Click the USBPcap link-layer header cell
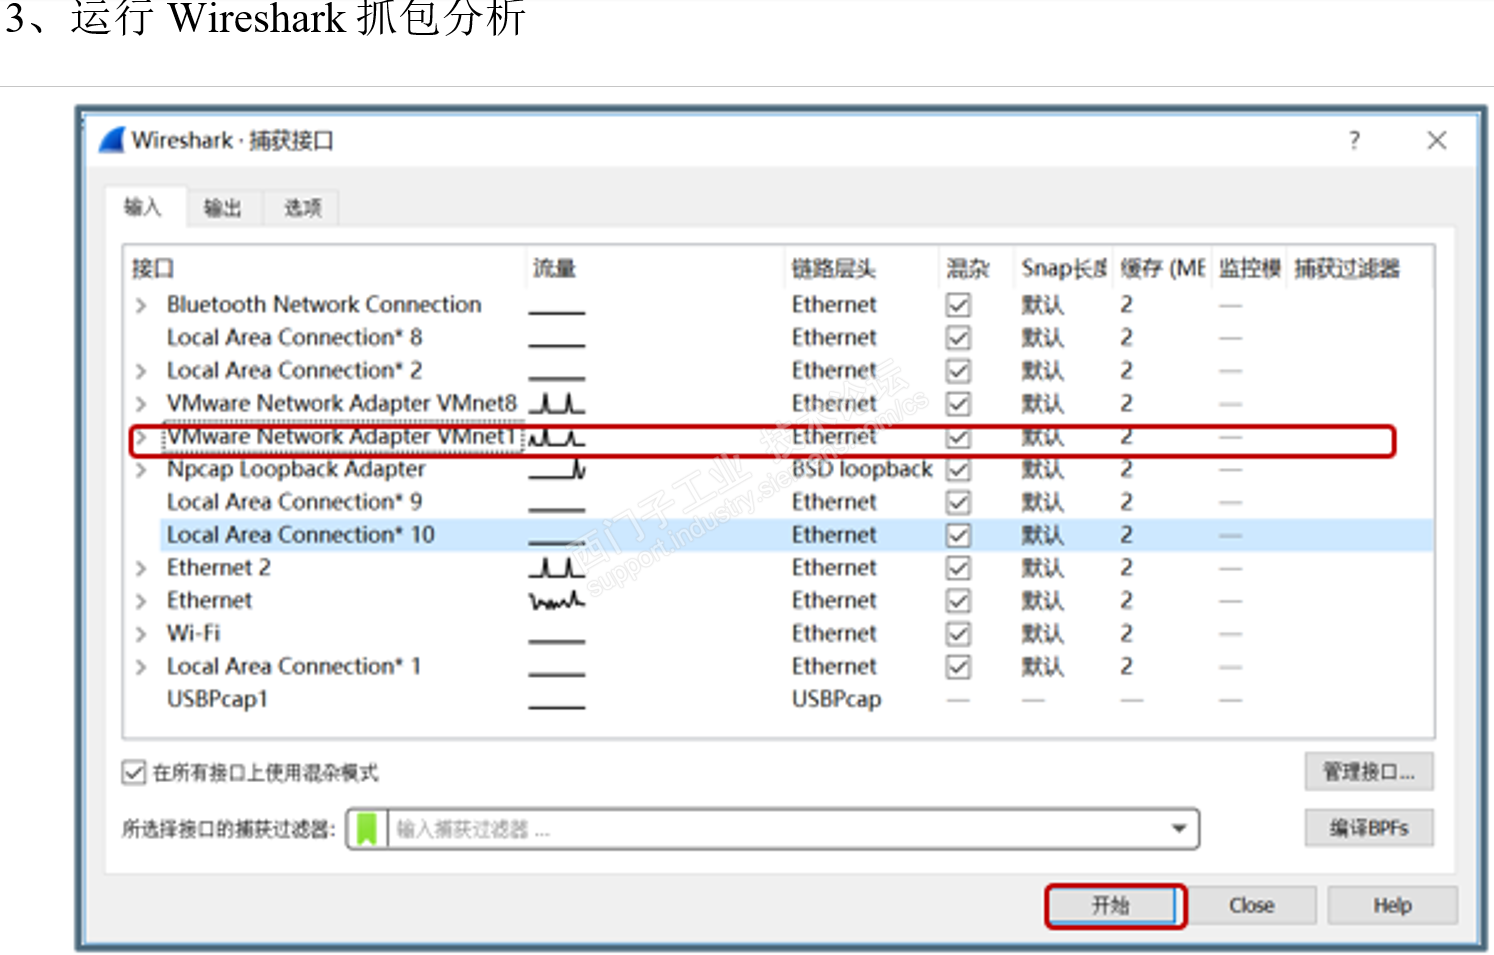 836,700
